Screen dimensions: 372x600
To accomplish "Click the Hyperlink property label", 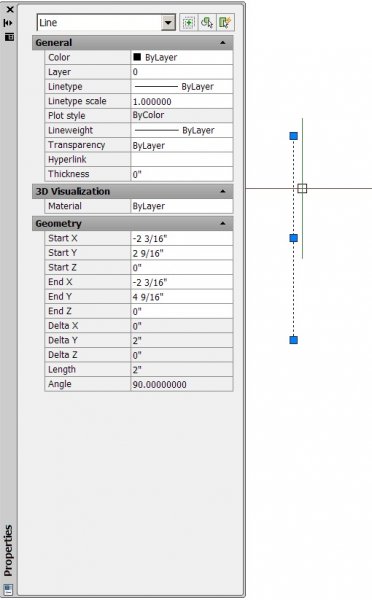I will (x=67, y=159).
